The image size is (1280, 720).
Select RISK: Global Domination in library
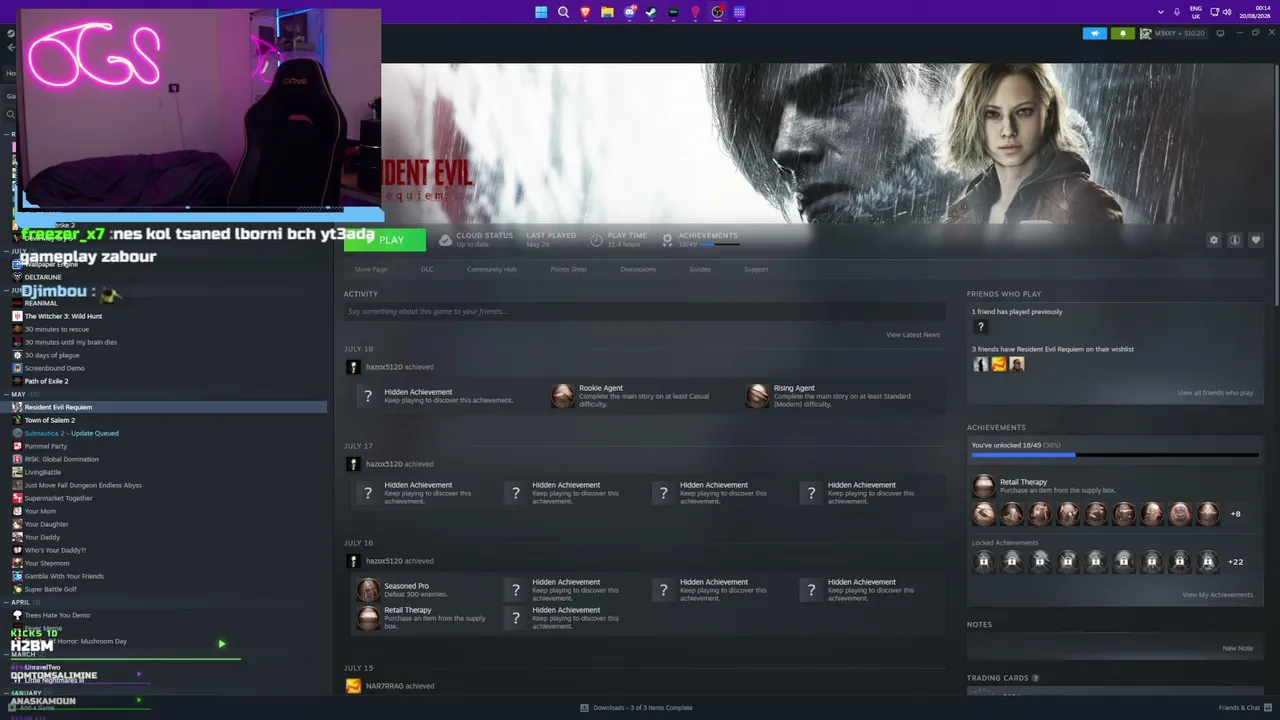coord(62,459)
